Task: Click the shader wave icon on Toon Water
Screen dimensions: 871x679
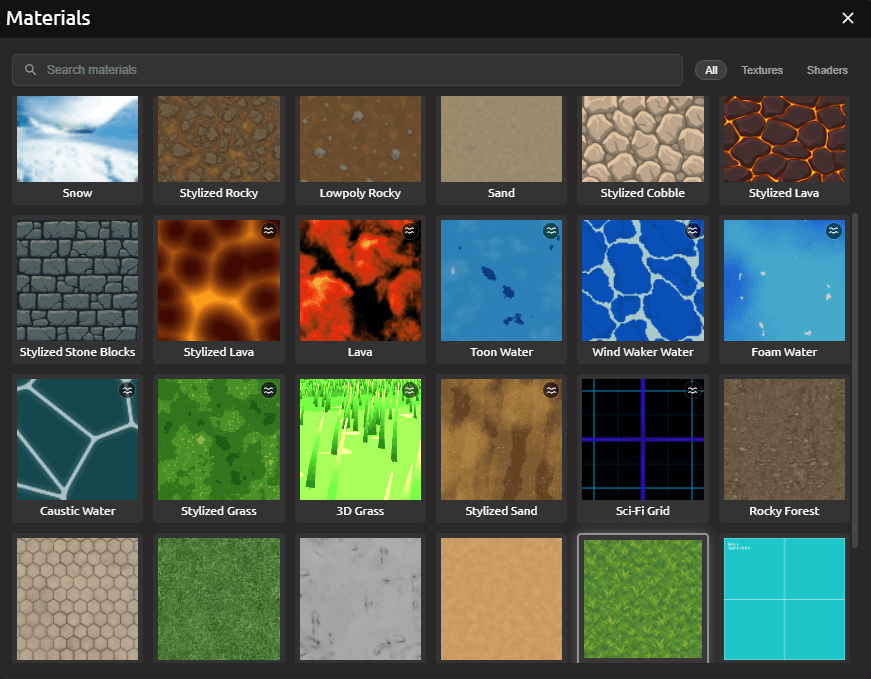Action: (x=551, y=231)
